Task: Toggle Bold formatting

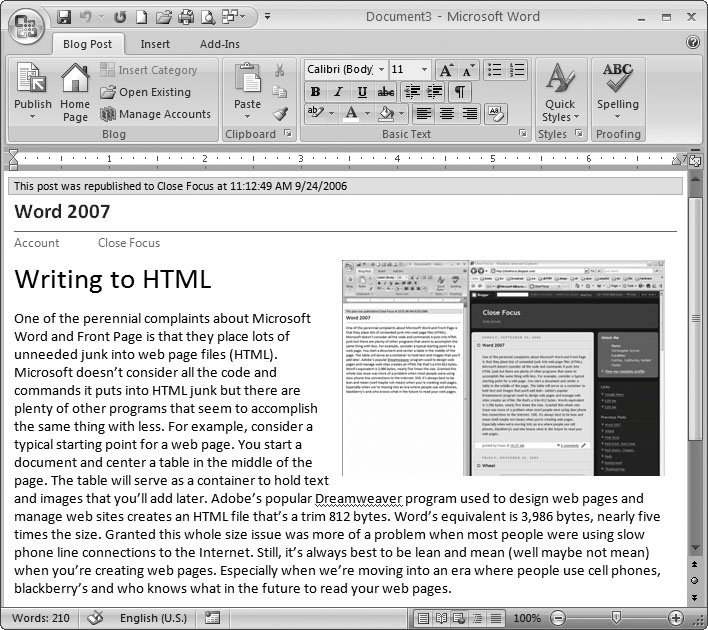Action: [x=316, y=92]
